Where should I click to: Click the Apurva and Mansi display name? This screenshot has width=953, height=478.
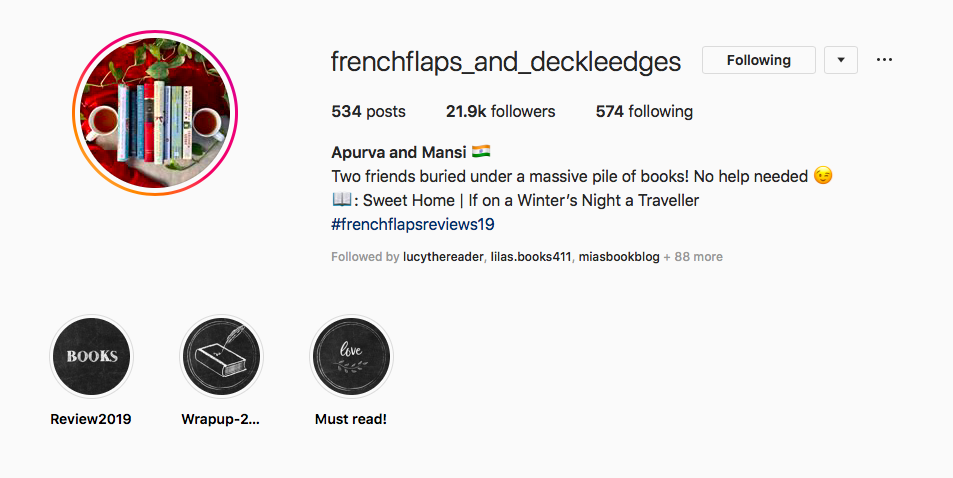(x=399, y=151)
